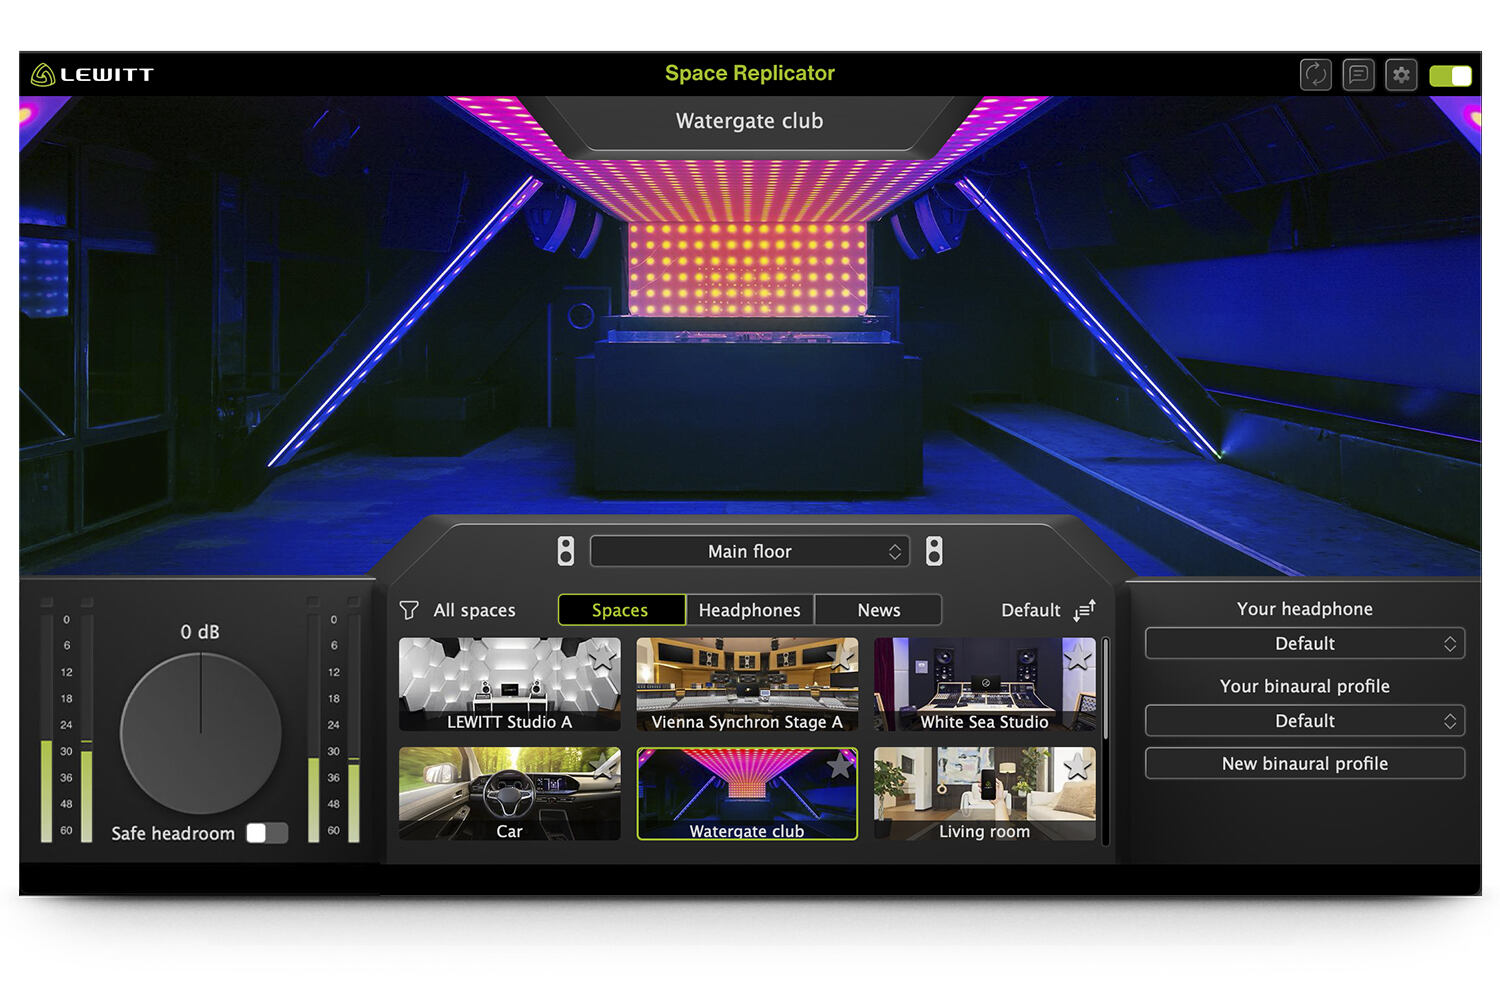This screenshot has height=1000, width=1500.
Task: Click the right speaker icon beside Main floor
Action: coord(934,551)
